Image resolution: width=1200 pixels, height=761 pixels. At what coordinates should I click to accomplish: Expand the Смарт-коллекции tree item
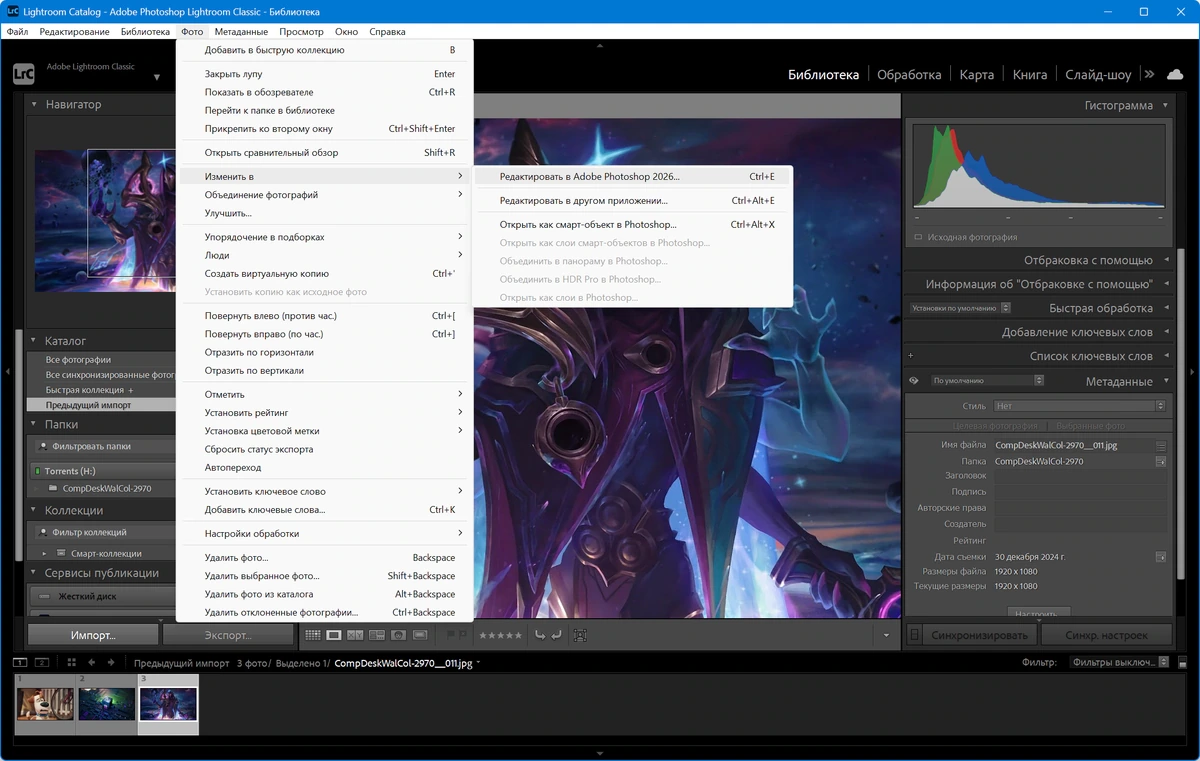pyautogui.click(x=45, y=553)
